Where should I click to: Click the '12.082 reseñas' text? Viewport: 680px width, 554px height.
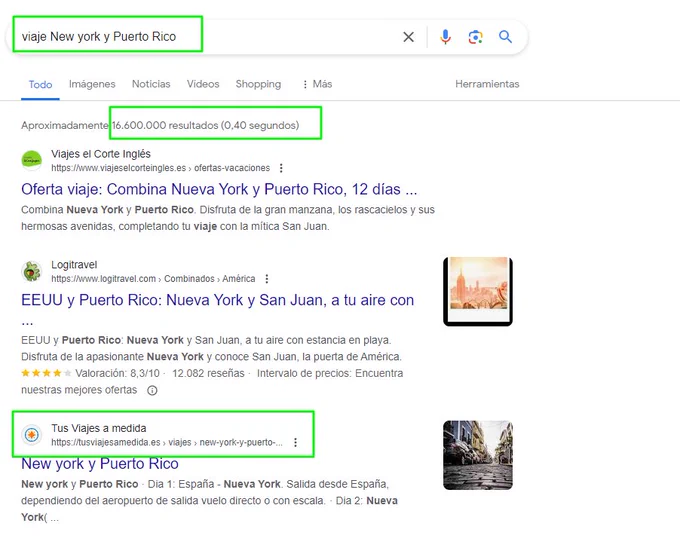pyautogui.click(x=208, y=374)
